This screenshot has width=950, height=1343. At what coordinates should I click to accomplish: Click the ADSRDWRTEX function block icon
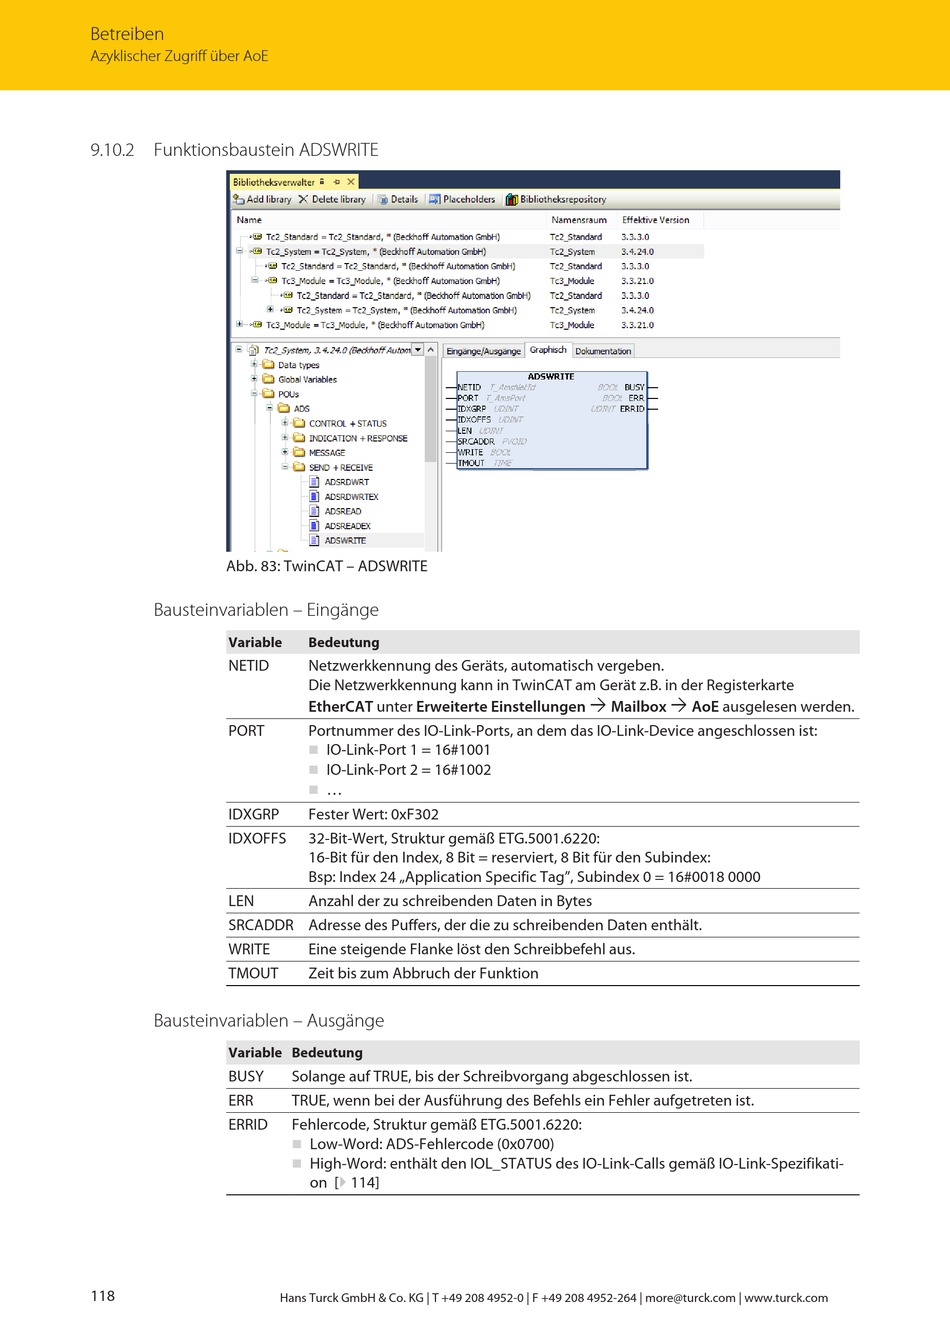(314, 497)
